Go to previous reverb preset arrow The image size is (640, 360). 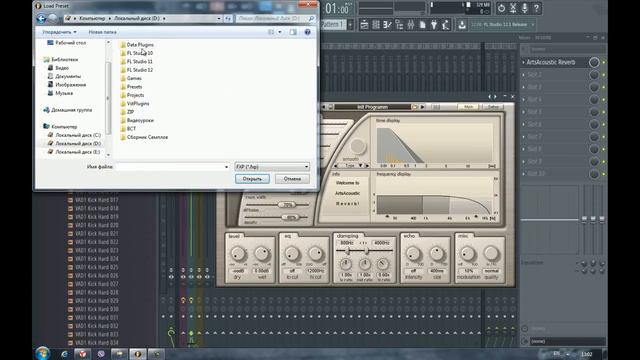324,107
